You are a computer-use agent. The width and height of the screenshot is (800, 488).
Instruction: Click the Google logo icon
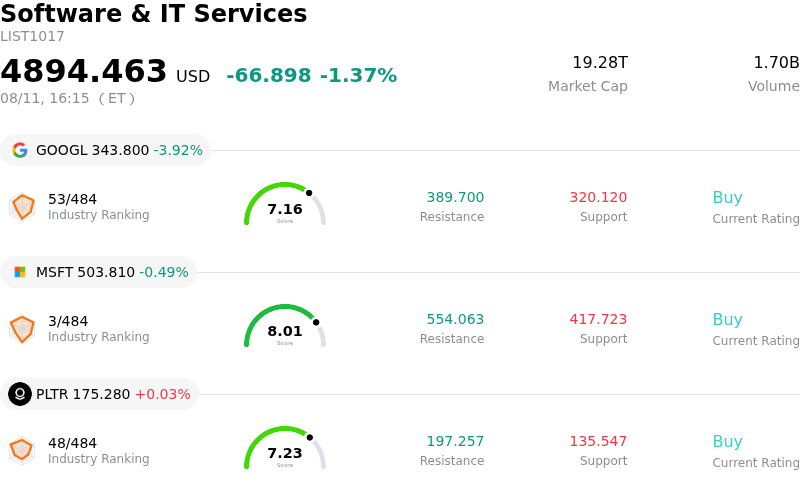[20, 150]
